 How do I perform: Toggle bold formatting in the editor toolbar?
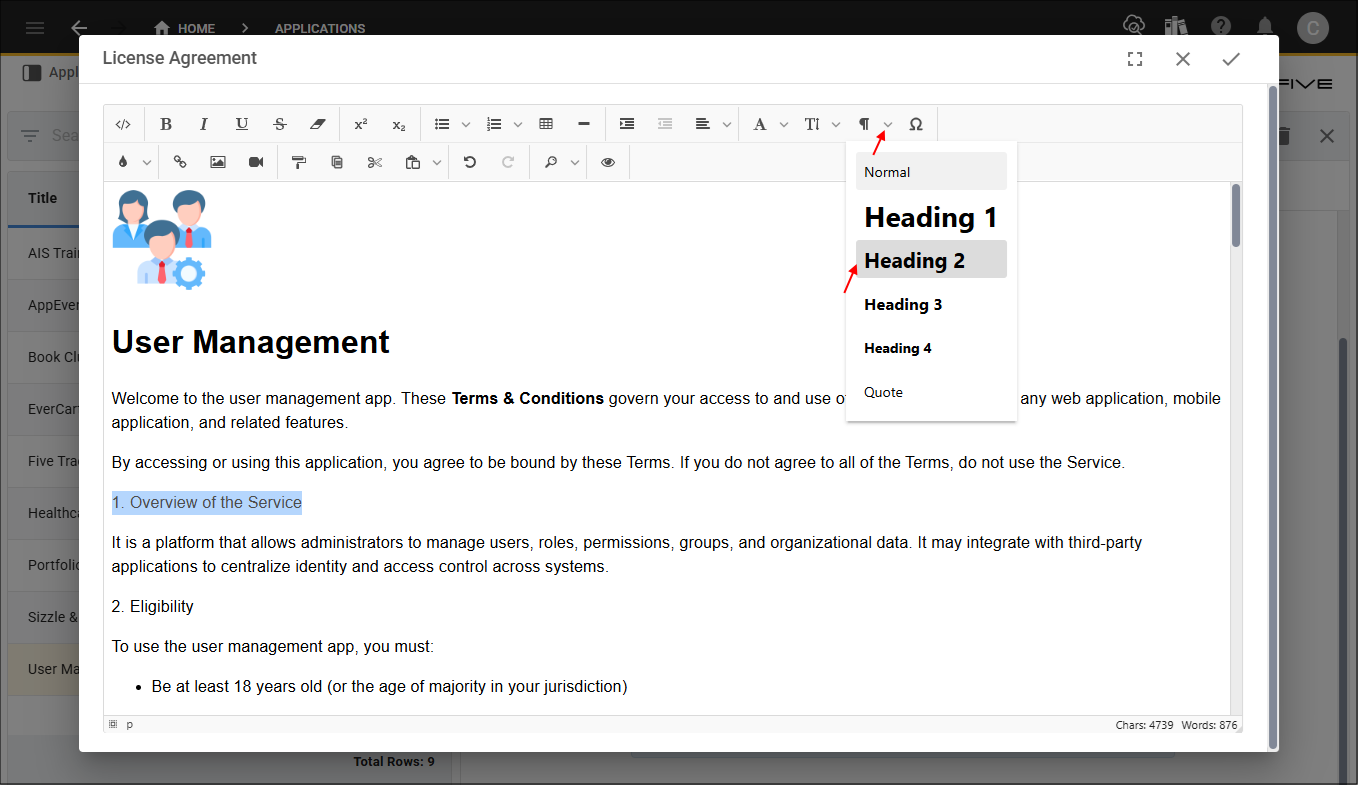point(166,124)
